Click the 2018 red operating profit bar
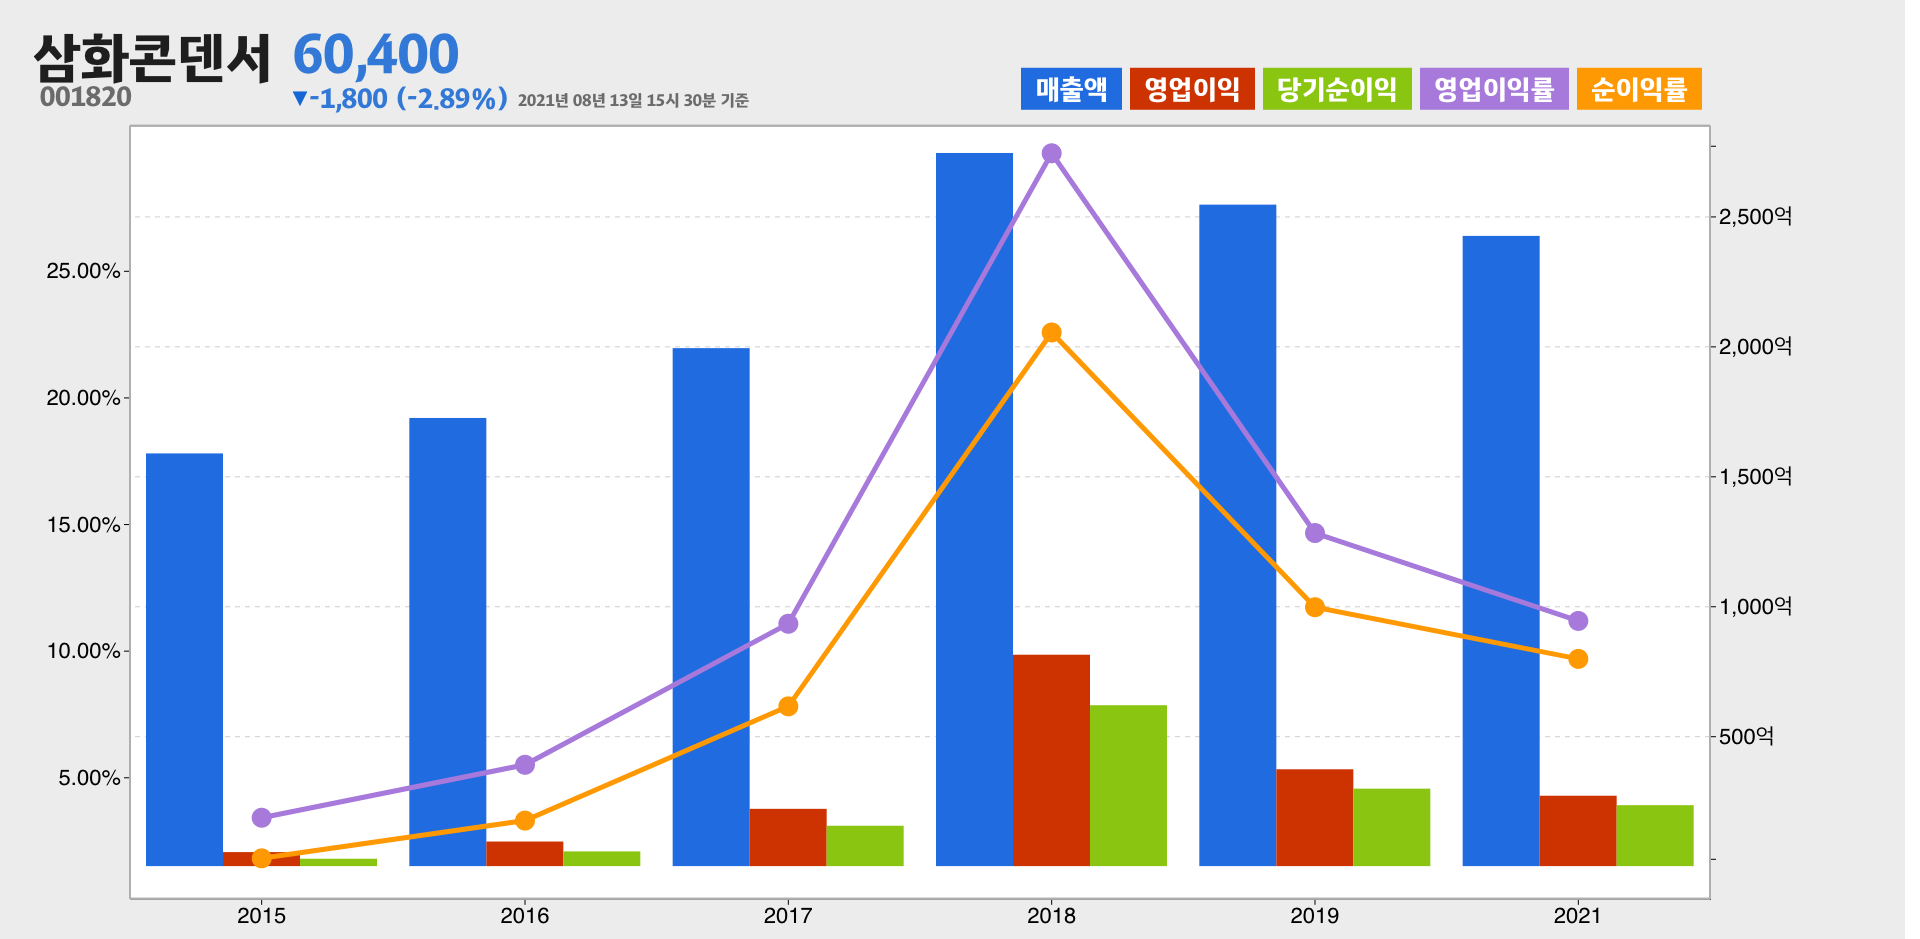This screenshot has height=939, width=1920. coord(1051,760)
